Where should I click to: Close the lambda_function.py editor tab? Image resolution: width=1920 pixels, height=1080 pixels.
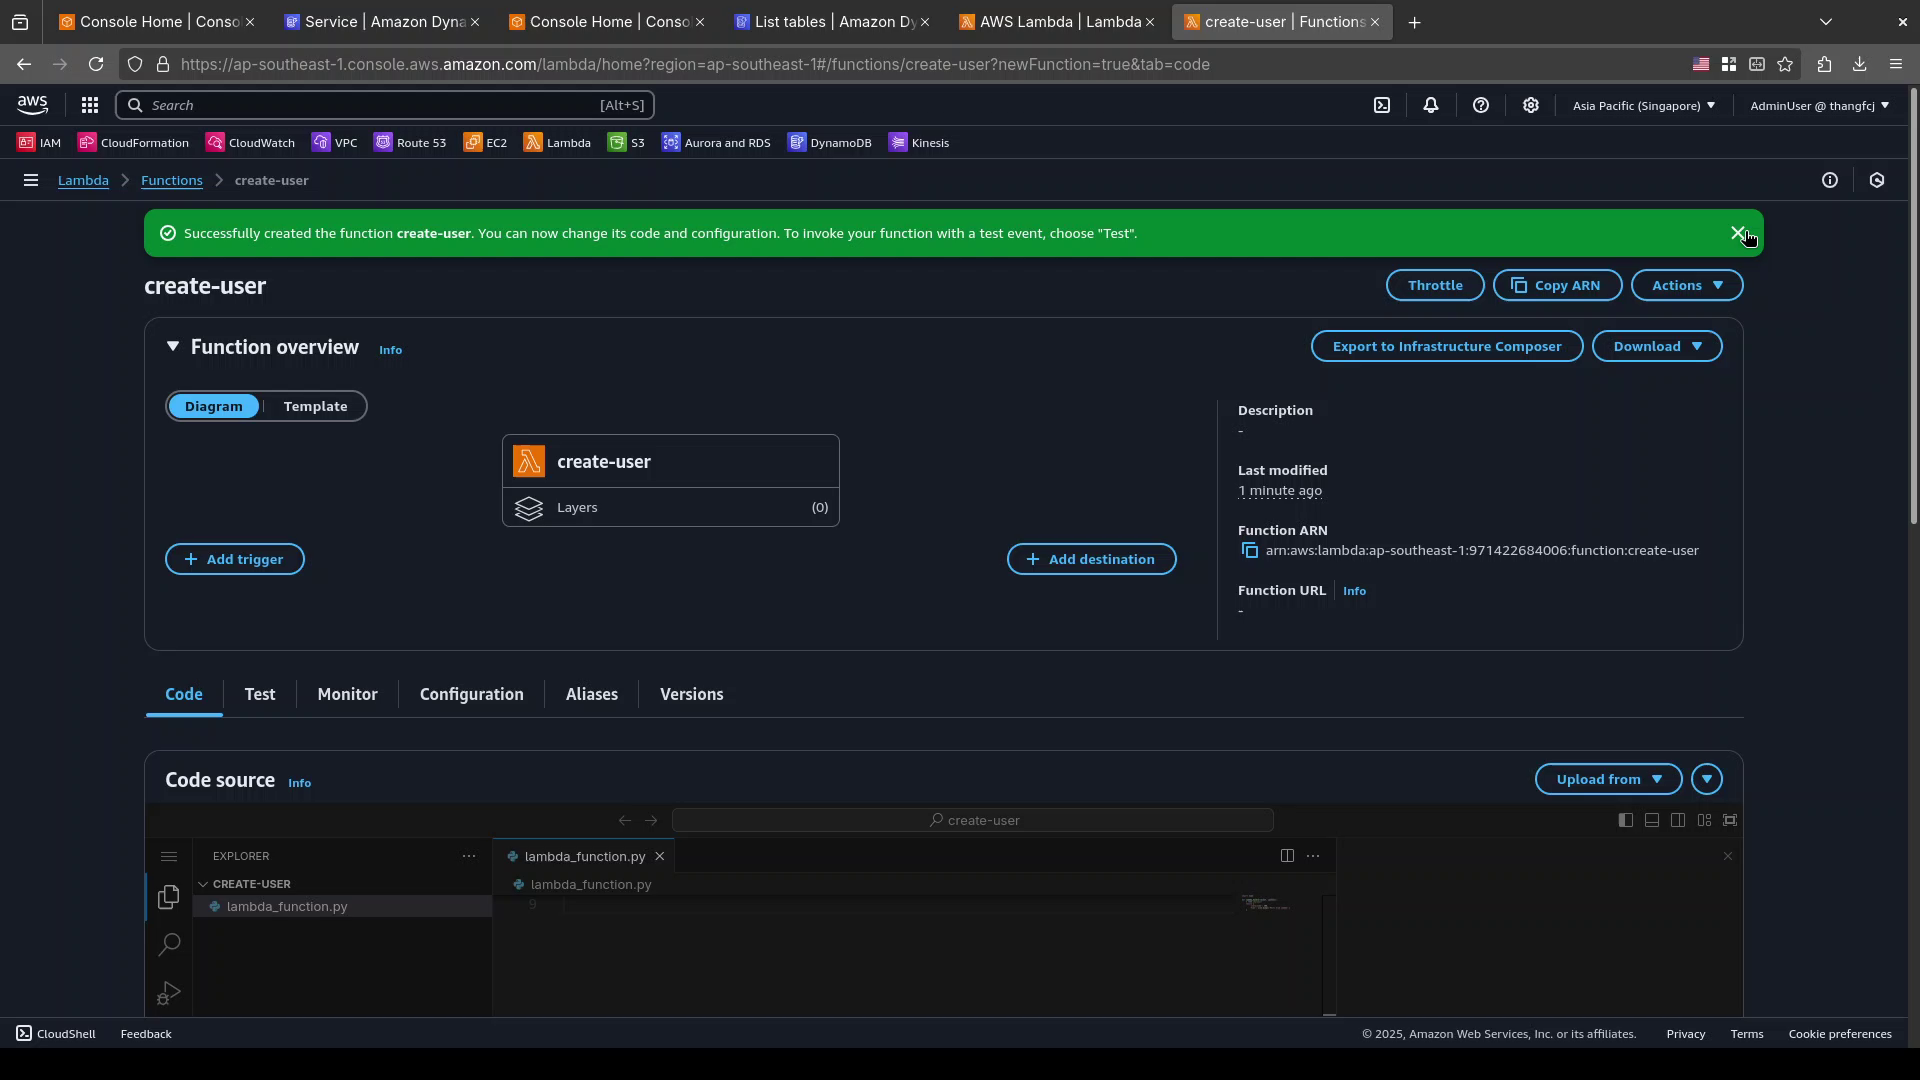pyautogui.click(x=659, y=857)
